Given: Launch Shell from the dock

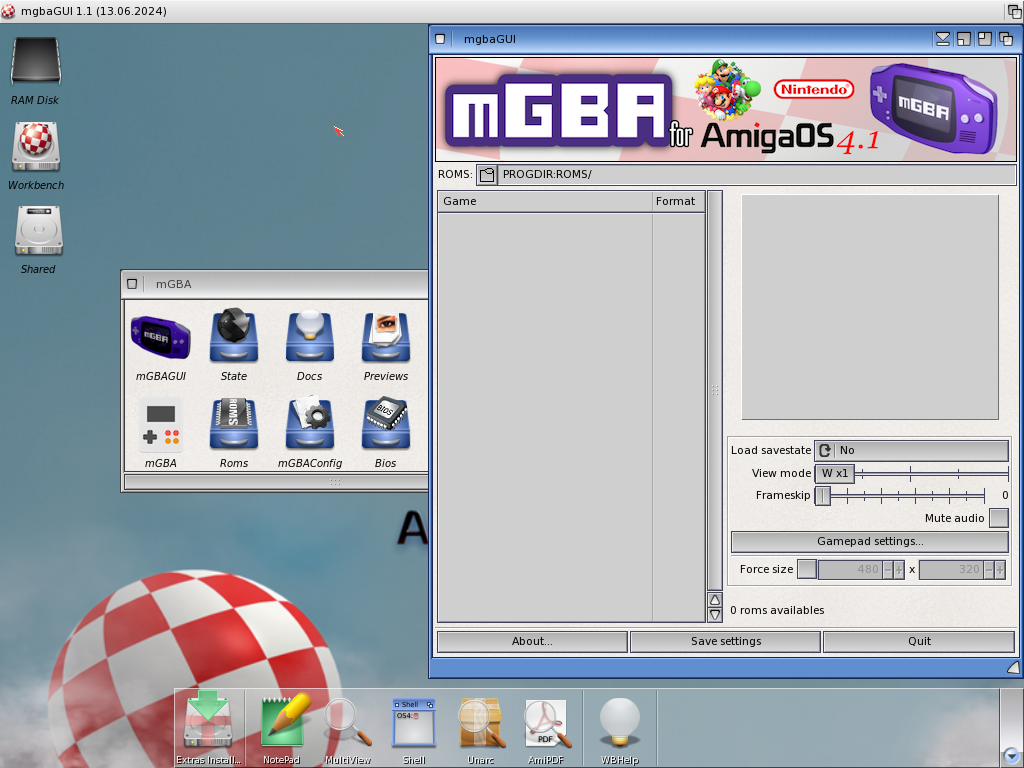Looking at the screenshot, I should point(414,723).
